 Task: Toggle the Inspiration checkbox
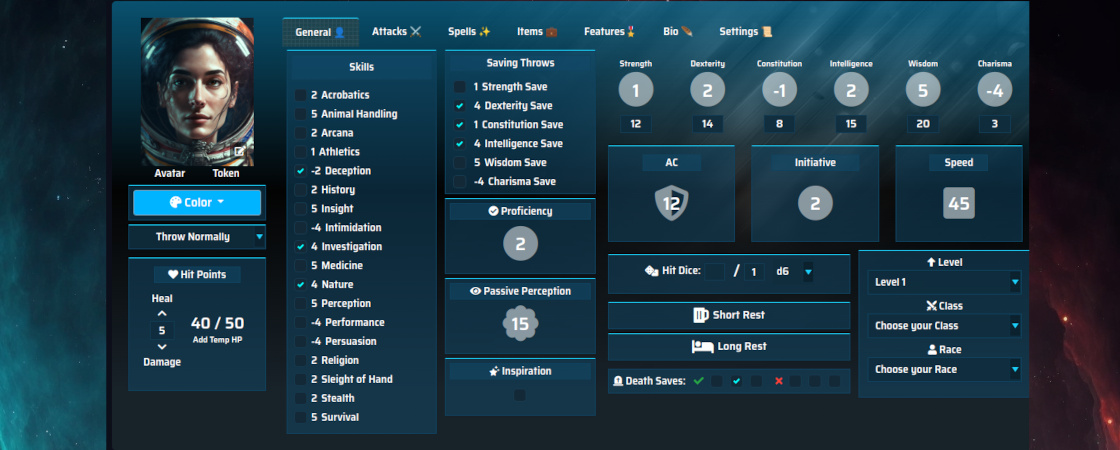(520, 395)
